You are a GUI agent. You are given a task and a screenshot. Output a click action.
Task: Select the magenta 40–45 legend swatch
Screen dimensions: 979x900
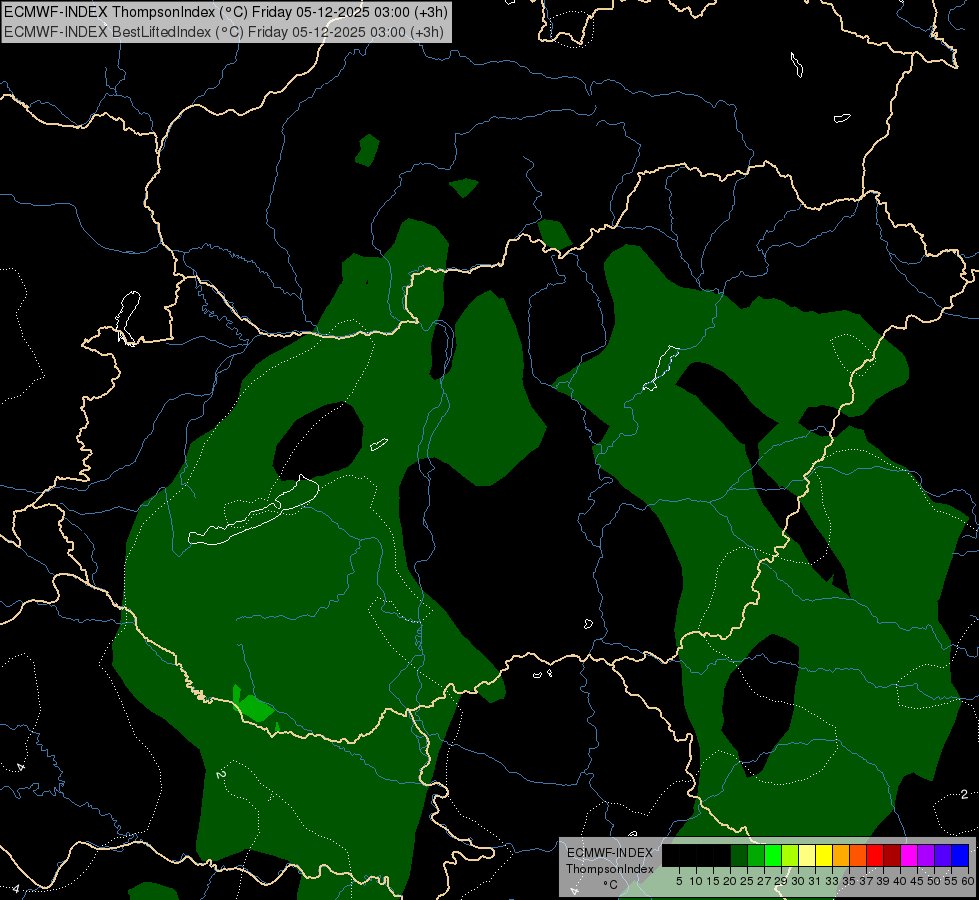point(909,855)
